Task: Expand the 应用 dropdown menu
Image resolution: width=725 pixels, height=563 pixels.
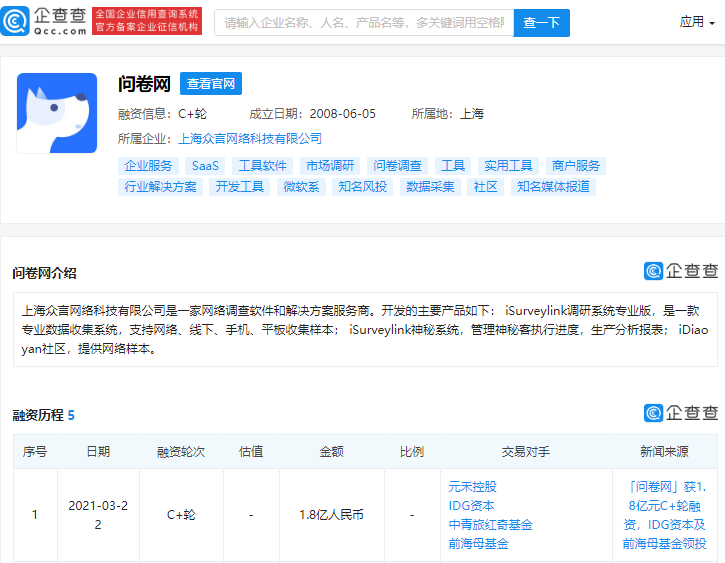Action: [697, 22]
